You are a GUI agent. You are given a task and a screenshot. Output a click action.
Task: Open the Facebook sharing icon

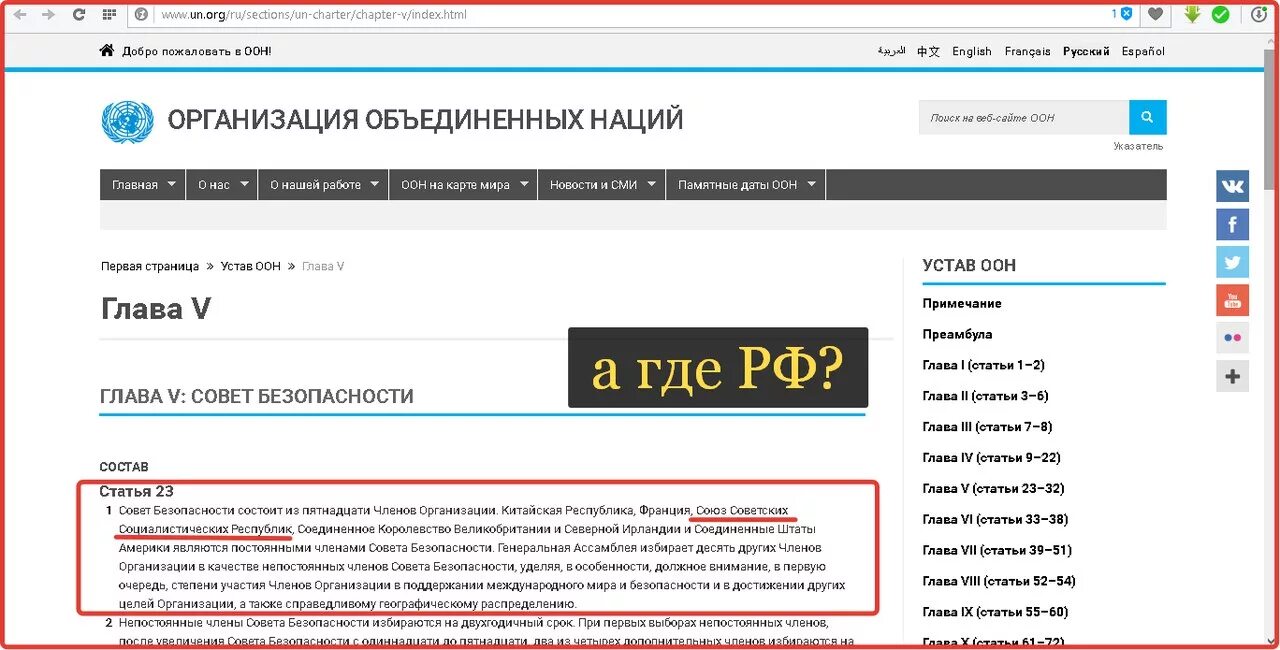click(x=1232, y=224)
